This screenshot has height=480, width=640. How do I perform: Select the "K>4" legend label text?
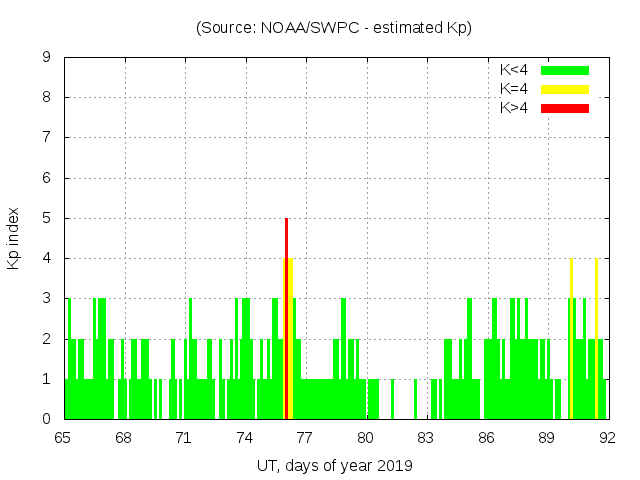tap(514, 108)
